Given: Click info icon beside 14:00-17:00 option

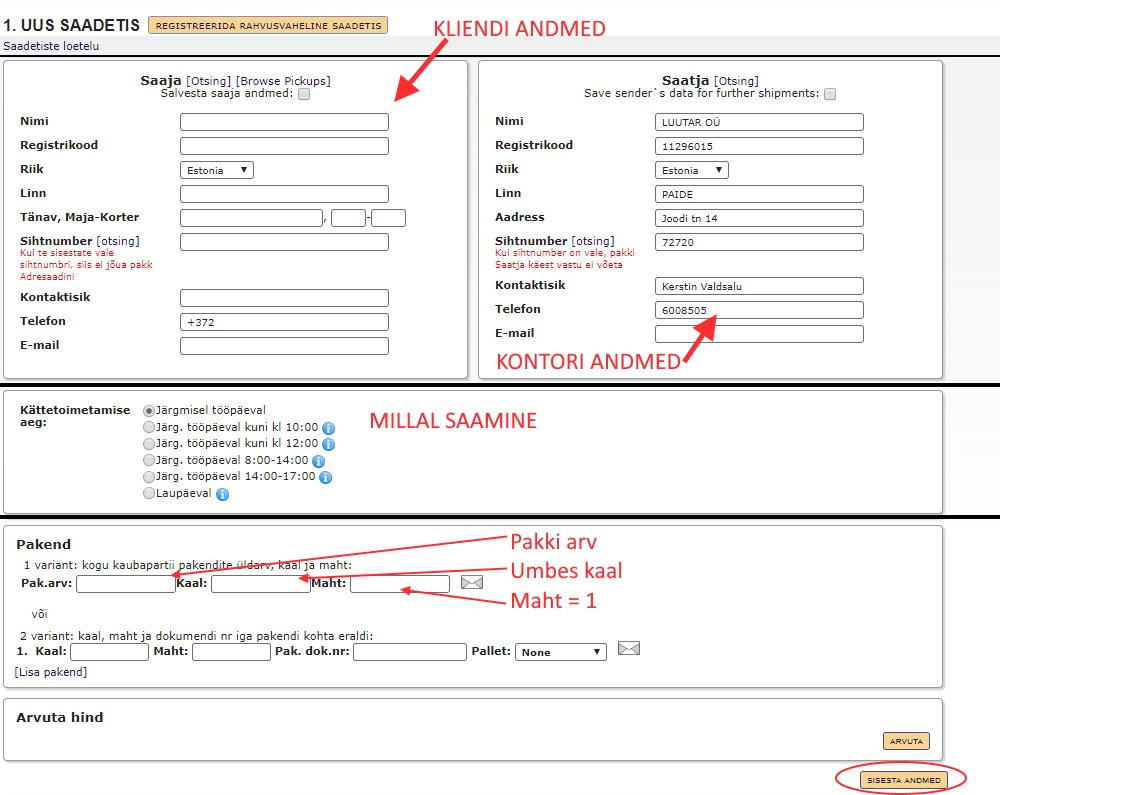Looking at the screenshot, I should pyautogui.click(x=325, y=477).
